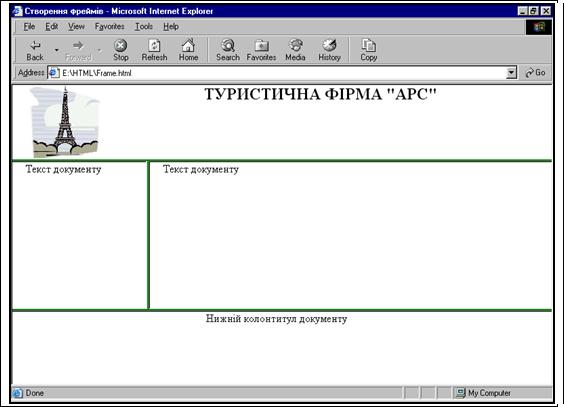This screenshot has height=407, width=564.
Task: Minimize the Internet Explorer window
Action: click(x=523, y=11)
